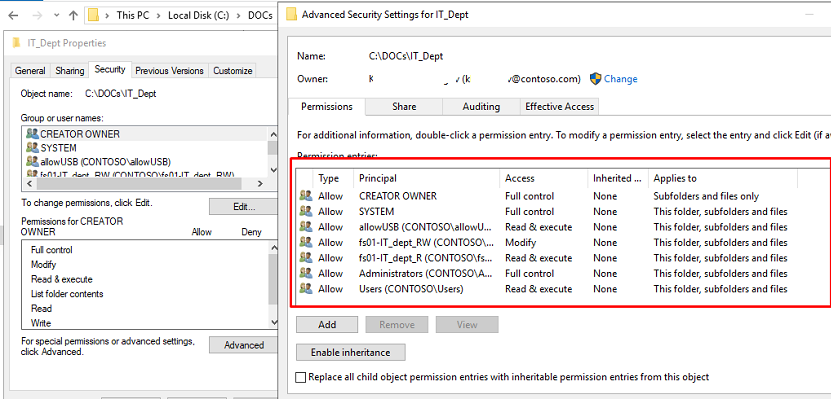Check 'Replace all child object permission entries'
This screenshot has height=399, width=831.
coord(300,377)
